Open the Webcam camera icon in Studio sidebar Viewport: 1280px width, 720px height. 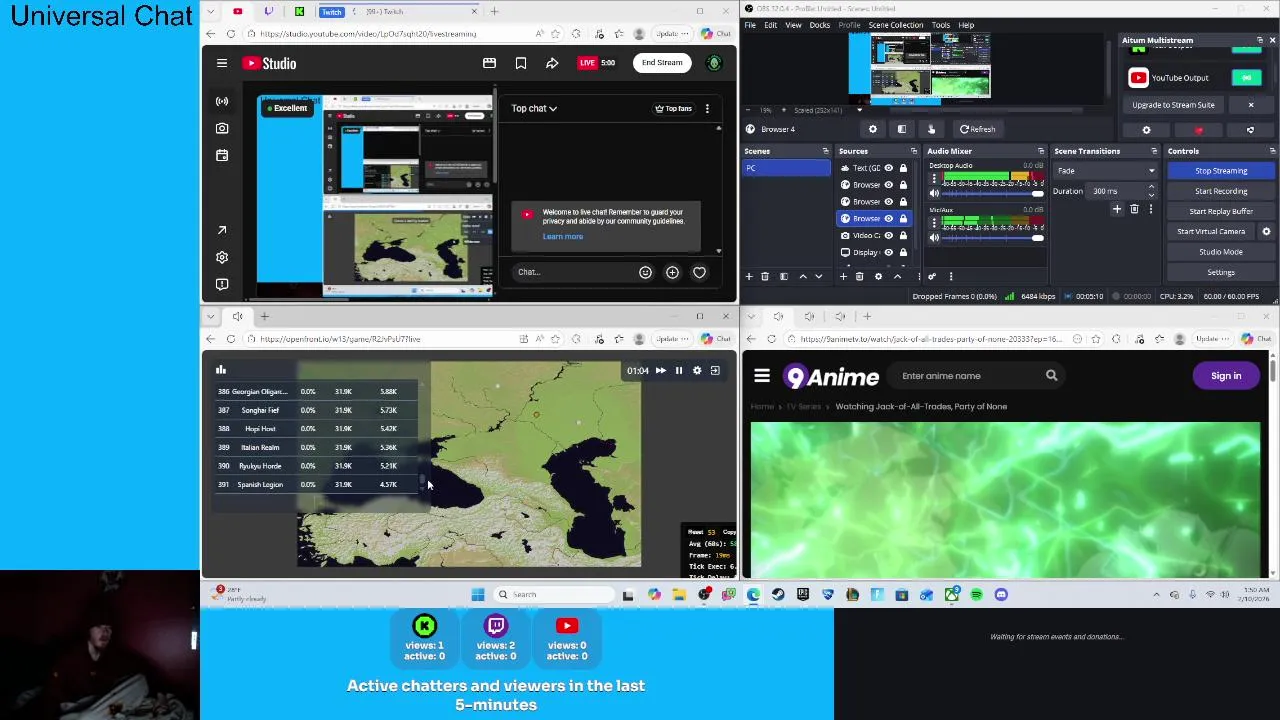point(222,128)
